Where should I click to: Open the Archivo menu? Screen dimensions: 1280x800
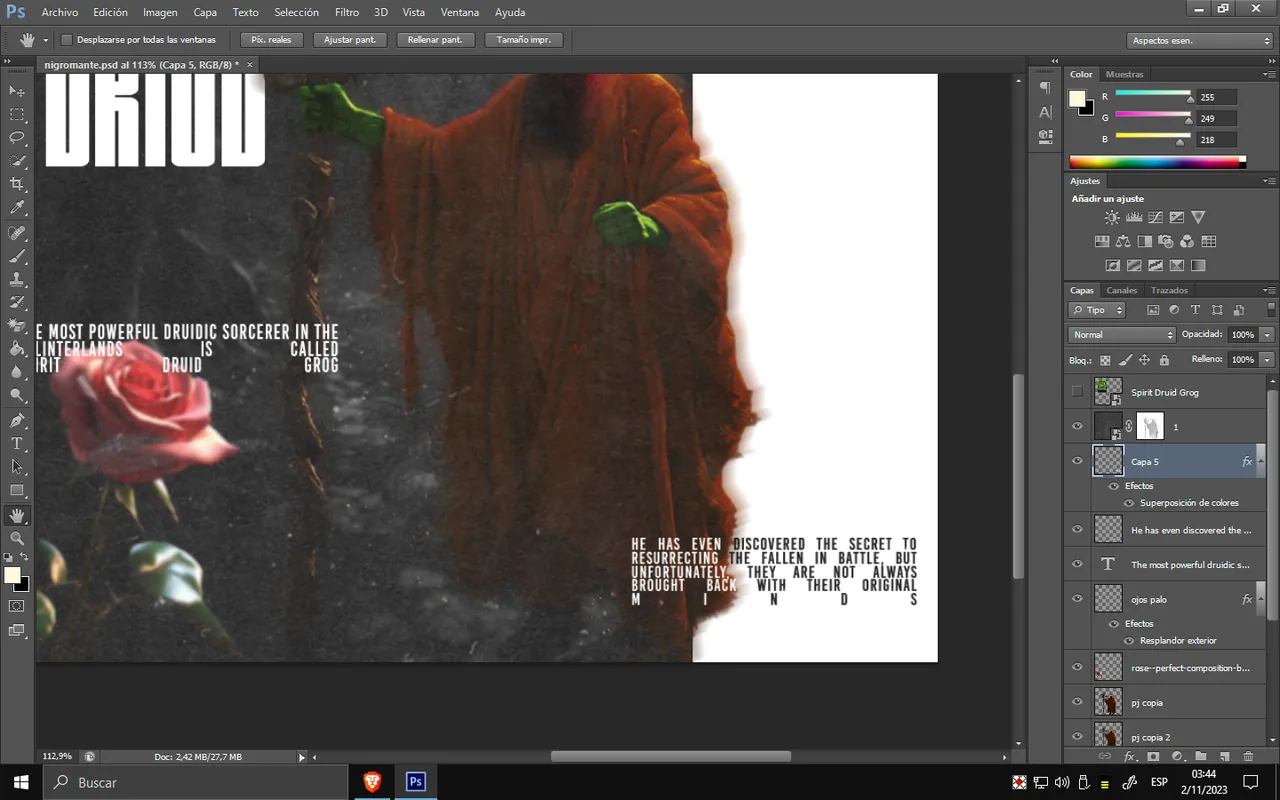click(x=60, y=12)
